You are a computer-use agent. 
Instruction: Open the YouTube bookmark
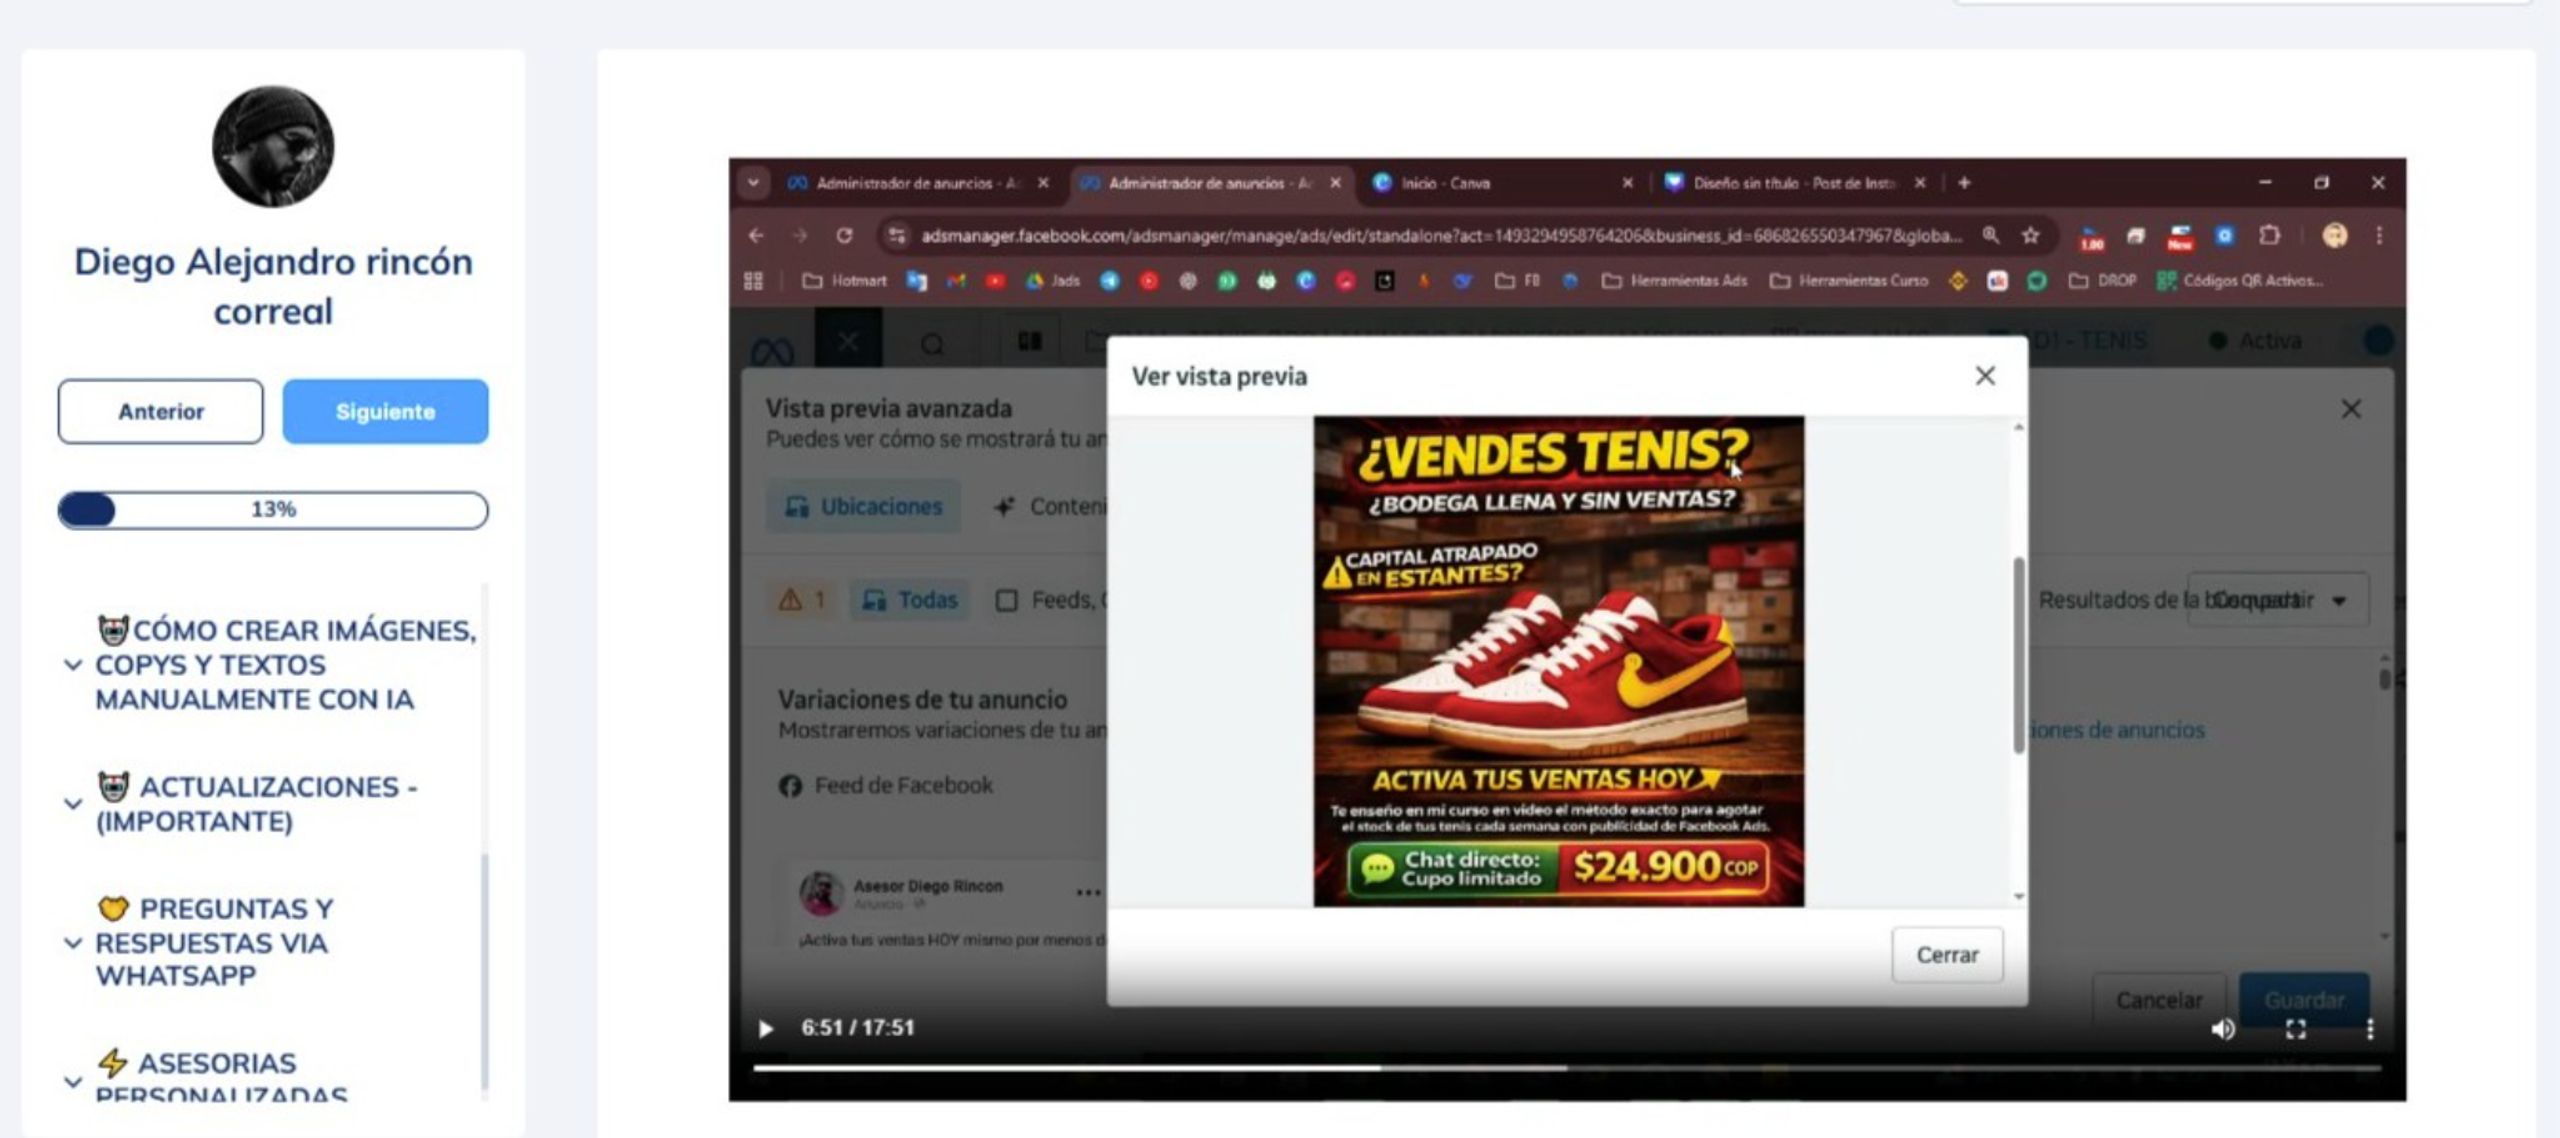pos(995,281)
